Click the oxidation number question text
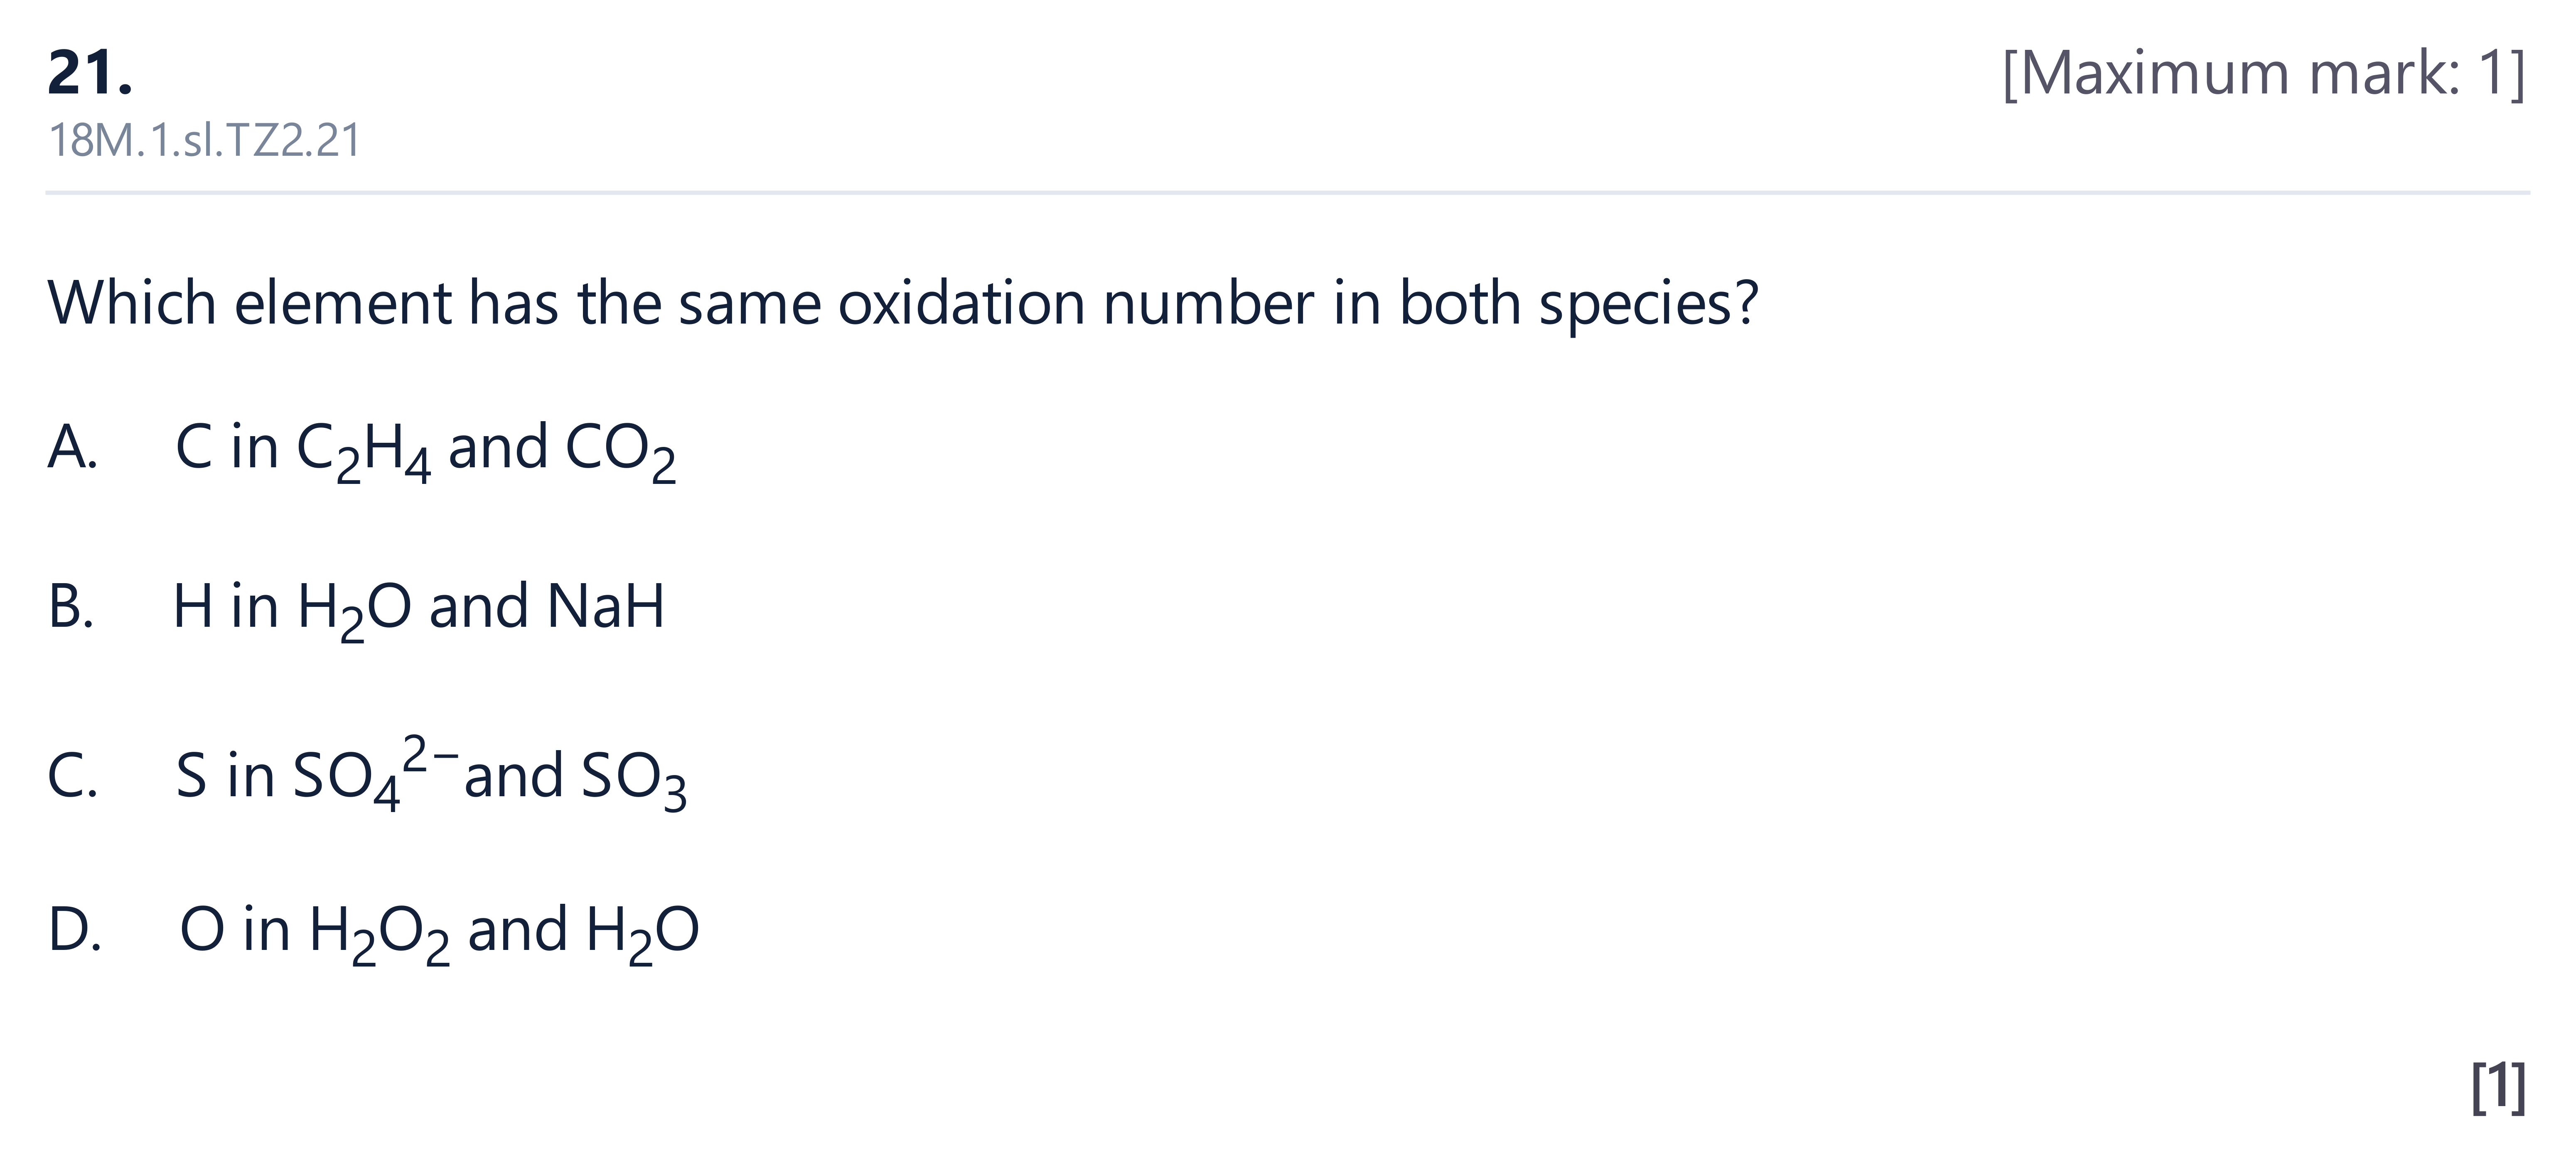The width and height of the screenshot is (2576, 1163). tap(902, 303)
